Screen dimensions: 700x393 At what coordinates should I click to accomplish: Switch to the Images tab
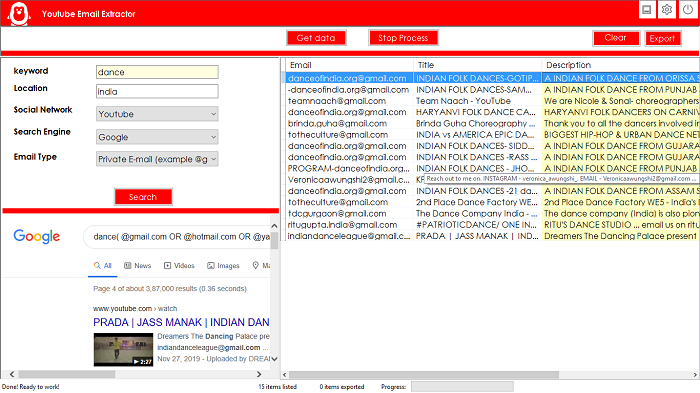point(223,266)
